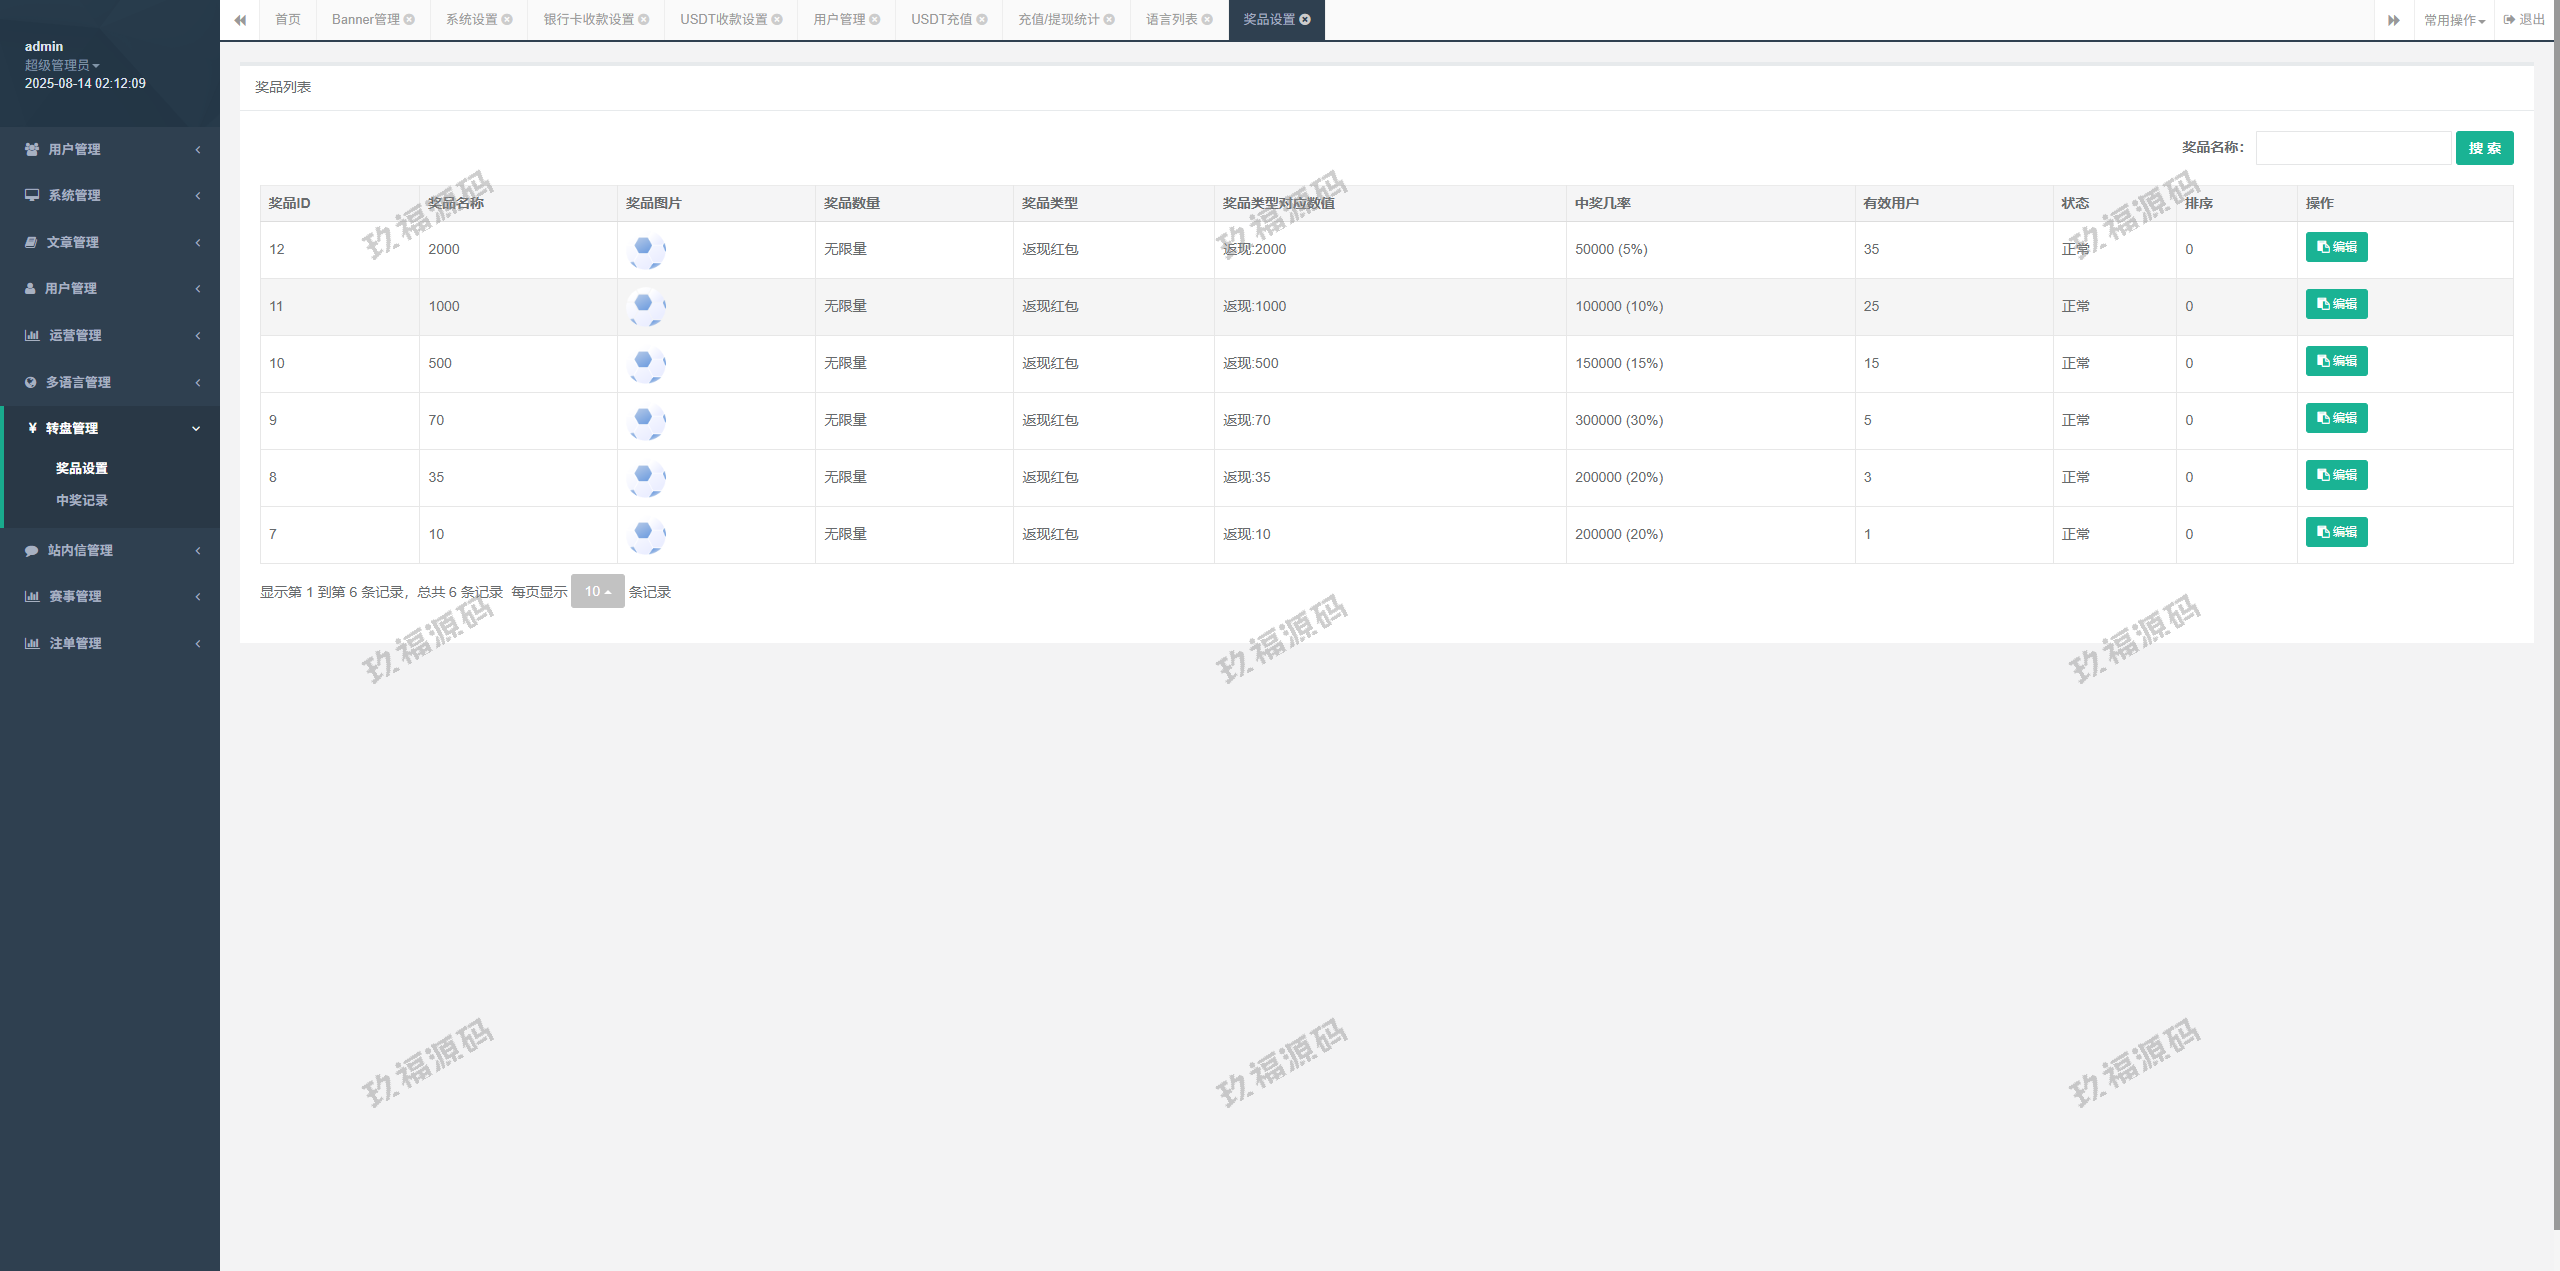Close the USDT充值 tab via x icon
2560x1271 pixels.
[x=982, y=20]
